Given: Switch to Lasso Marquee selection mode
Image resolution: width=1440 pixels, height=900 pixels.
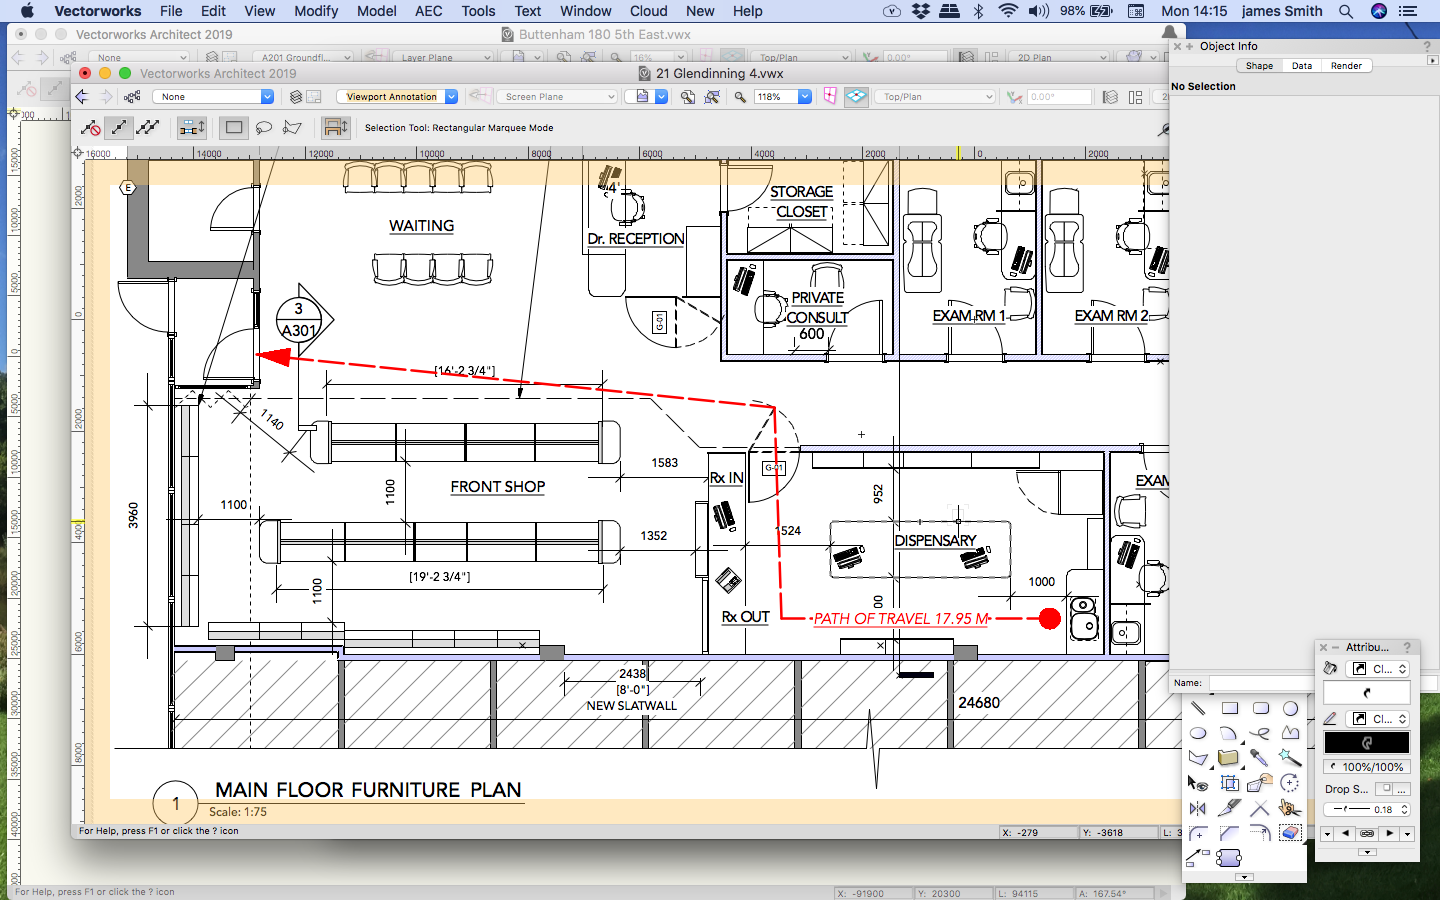Looking at the screenshot, I should (264, 127).
